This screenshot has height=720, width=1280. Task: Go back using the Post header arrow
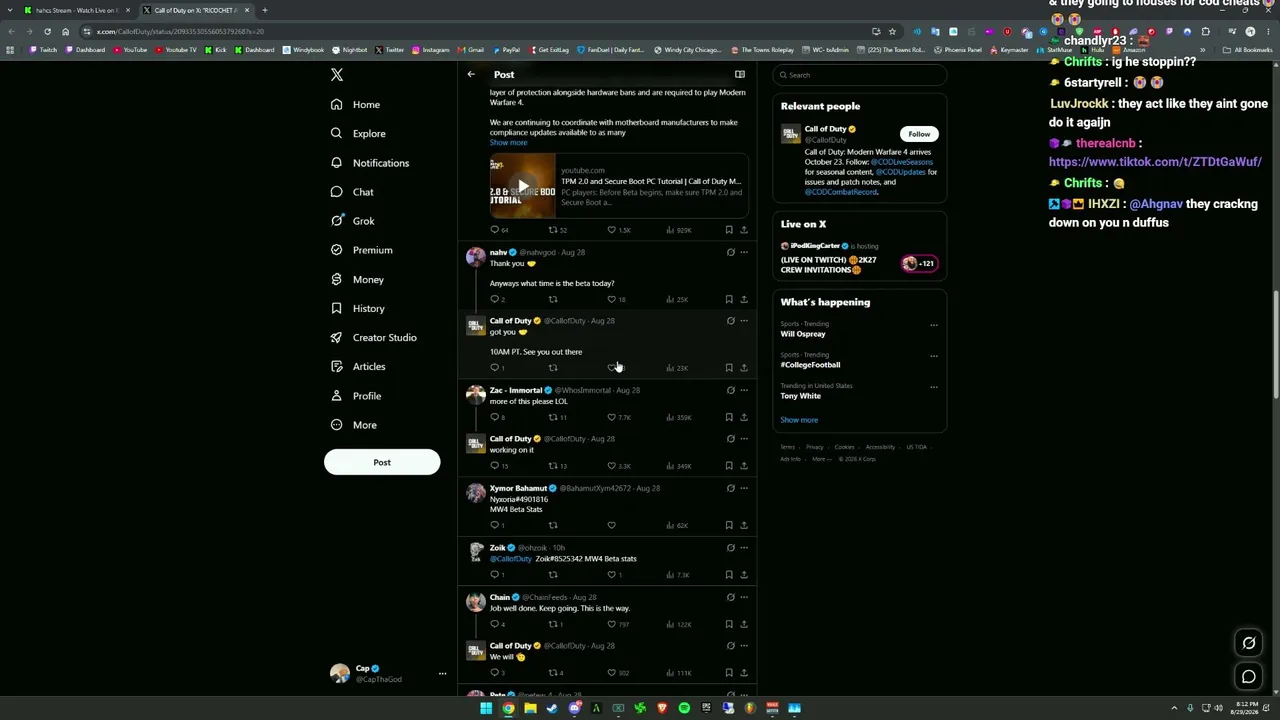tap(471, 74)
